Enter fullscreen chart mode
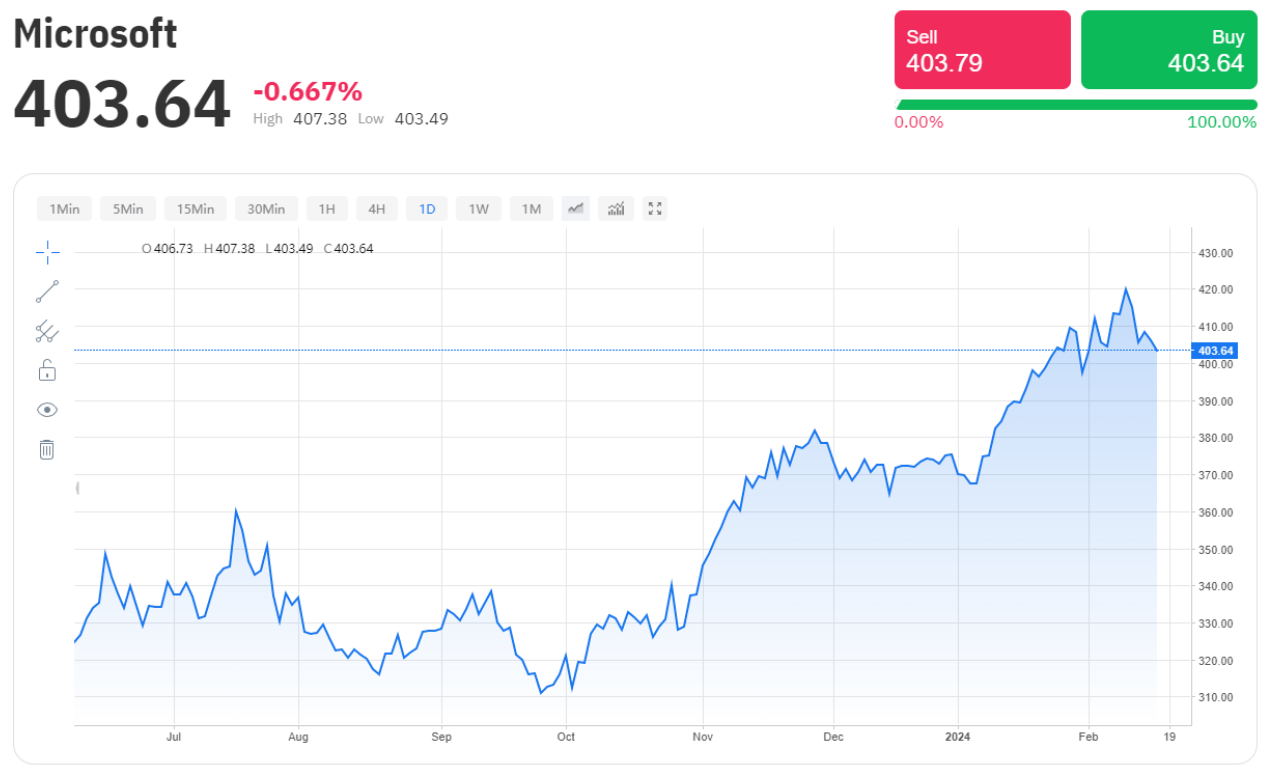This screenshot has height=776, width=1268. [x=655, y=209]
